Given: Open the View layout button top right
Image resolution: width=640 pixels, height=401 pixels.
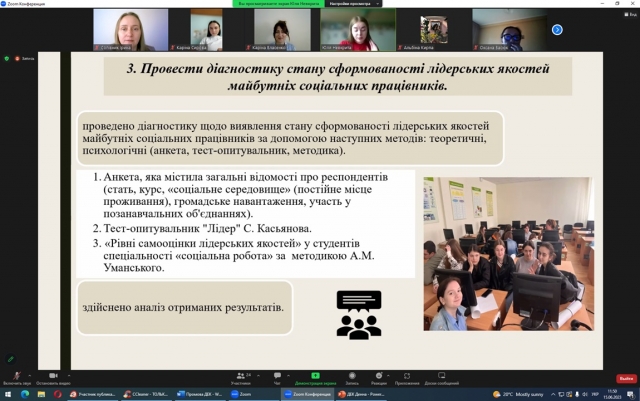Looking at the screenshot, I should (x=630, y=14).
